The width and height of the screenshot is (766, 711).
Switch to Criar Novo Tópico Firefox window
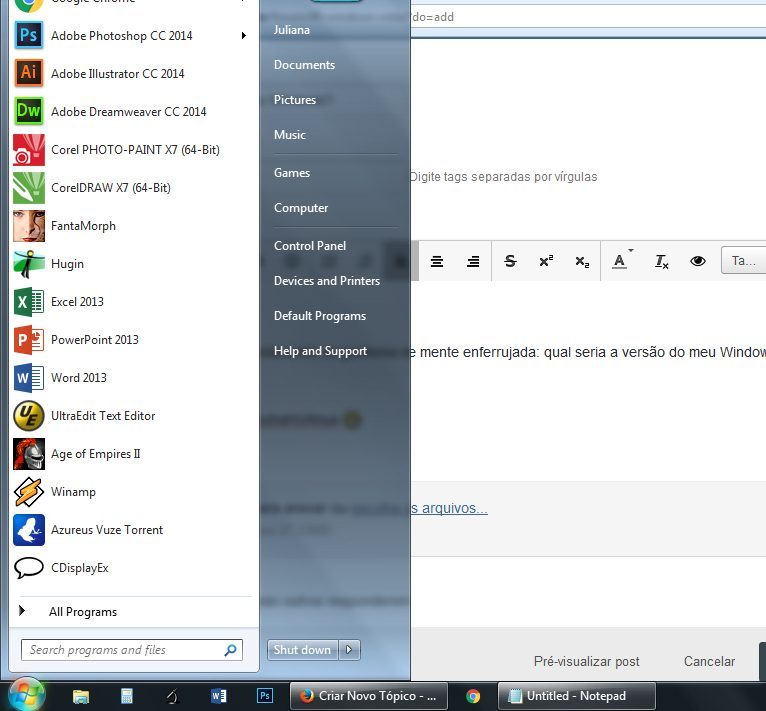pyautogui.click(x=369, y=696)
